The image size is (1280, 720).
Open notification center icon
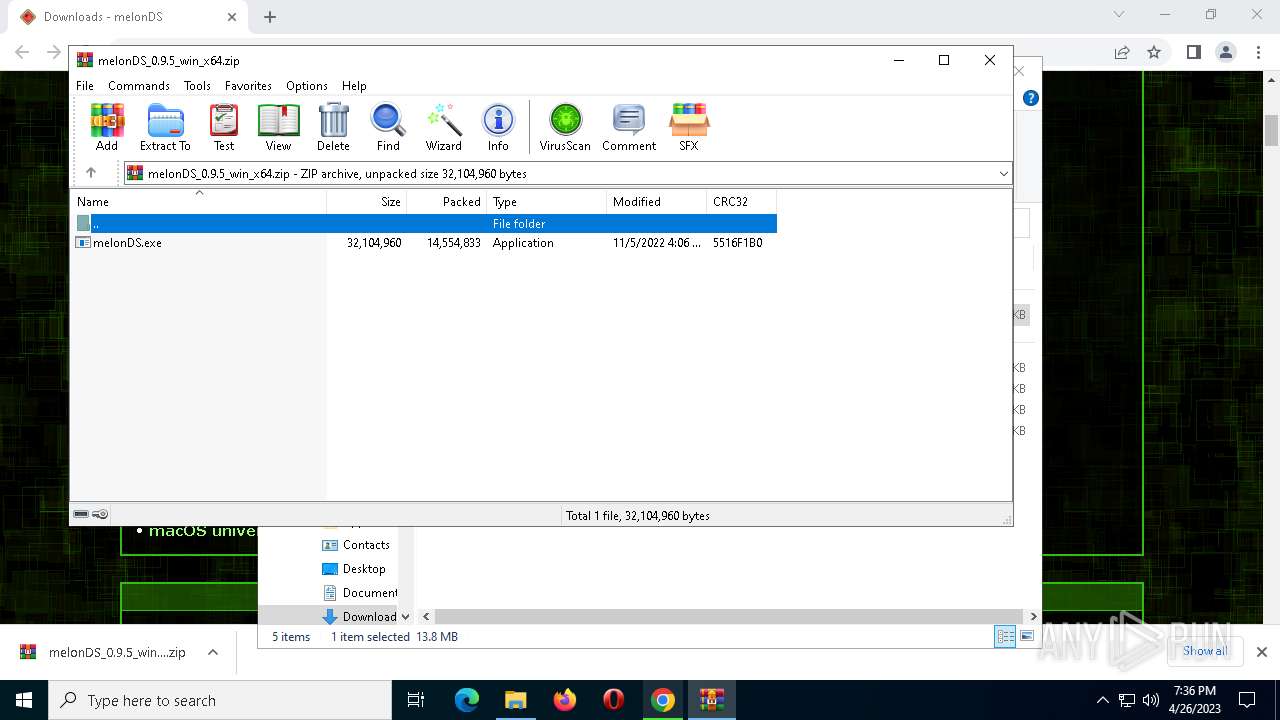click(x=1247, y=700)
